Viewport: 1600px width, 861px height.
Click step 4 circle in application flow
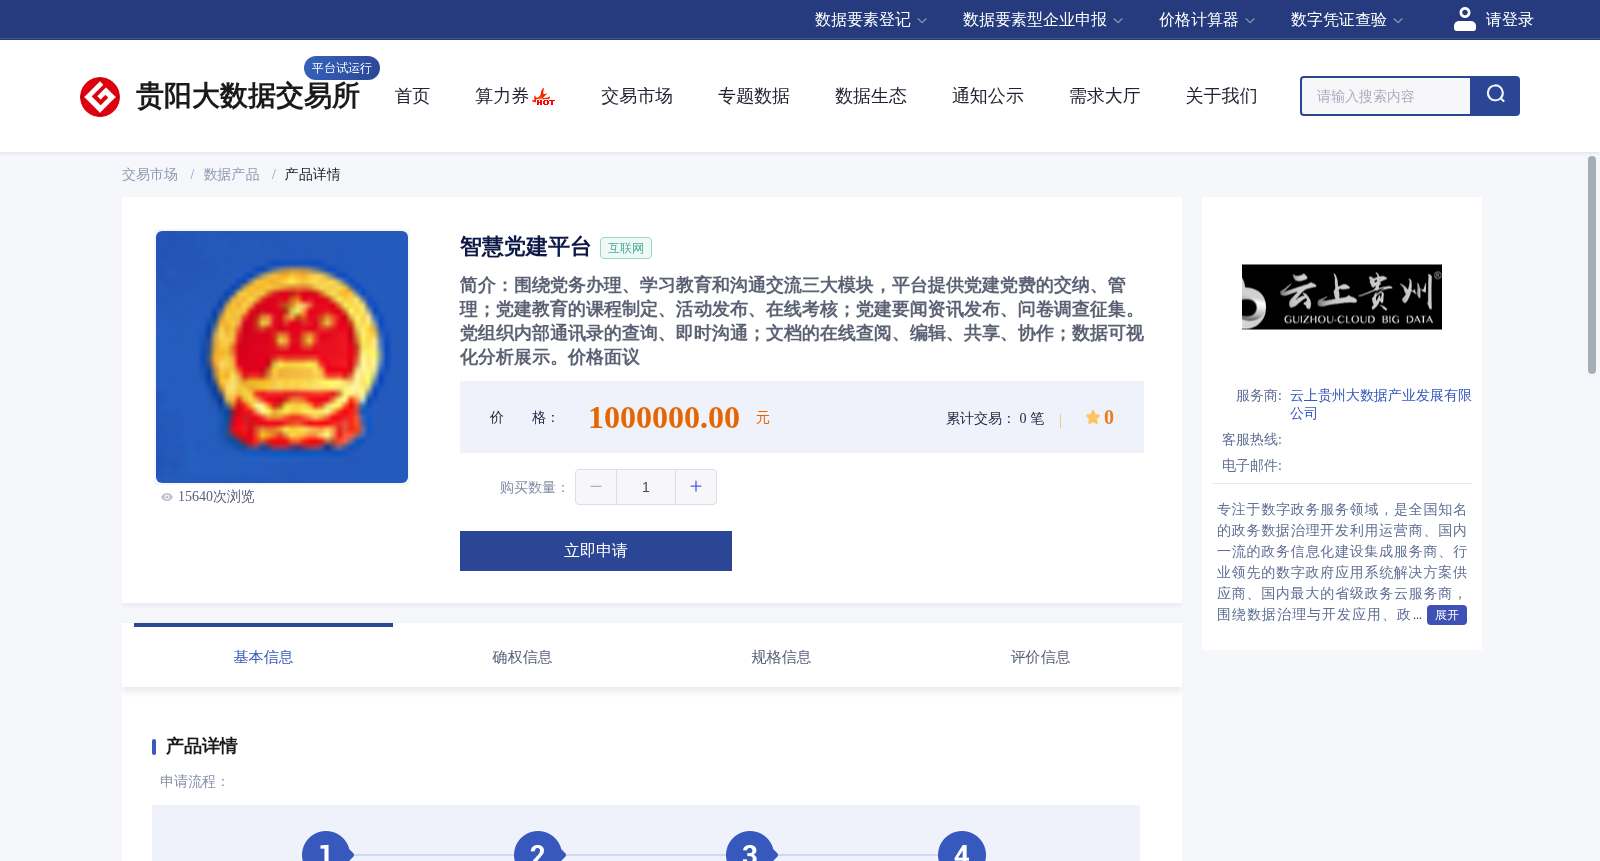coord(962,846)
